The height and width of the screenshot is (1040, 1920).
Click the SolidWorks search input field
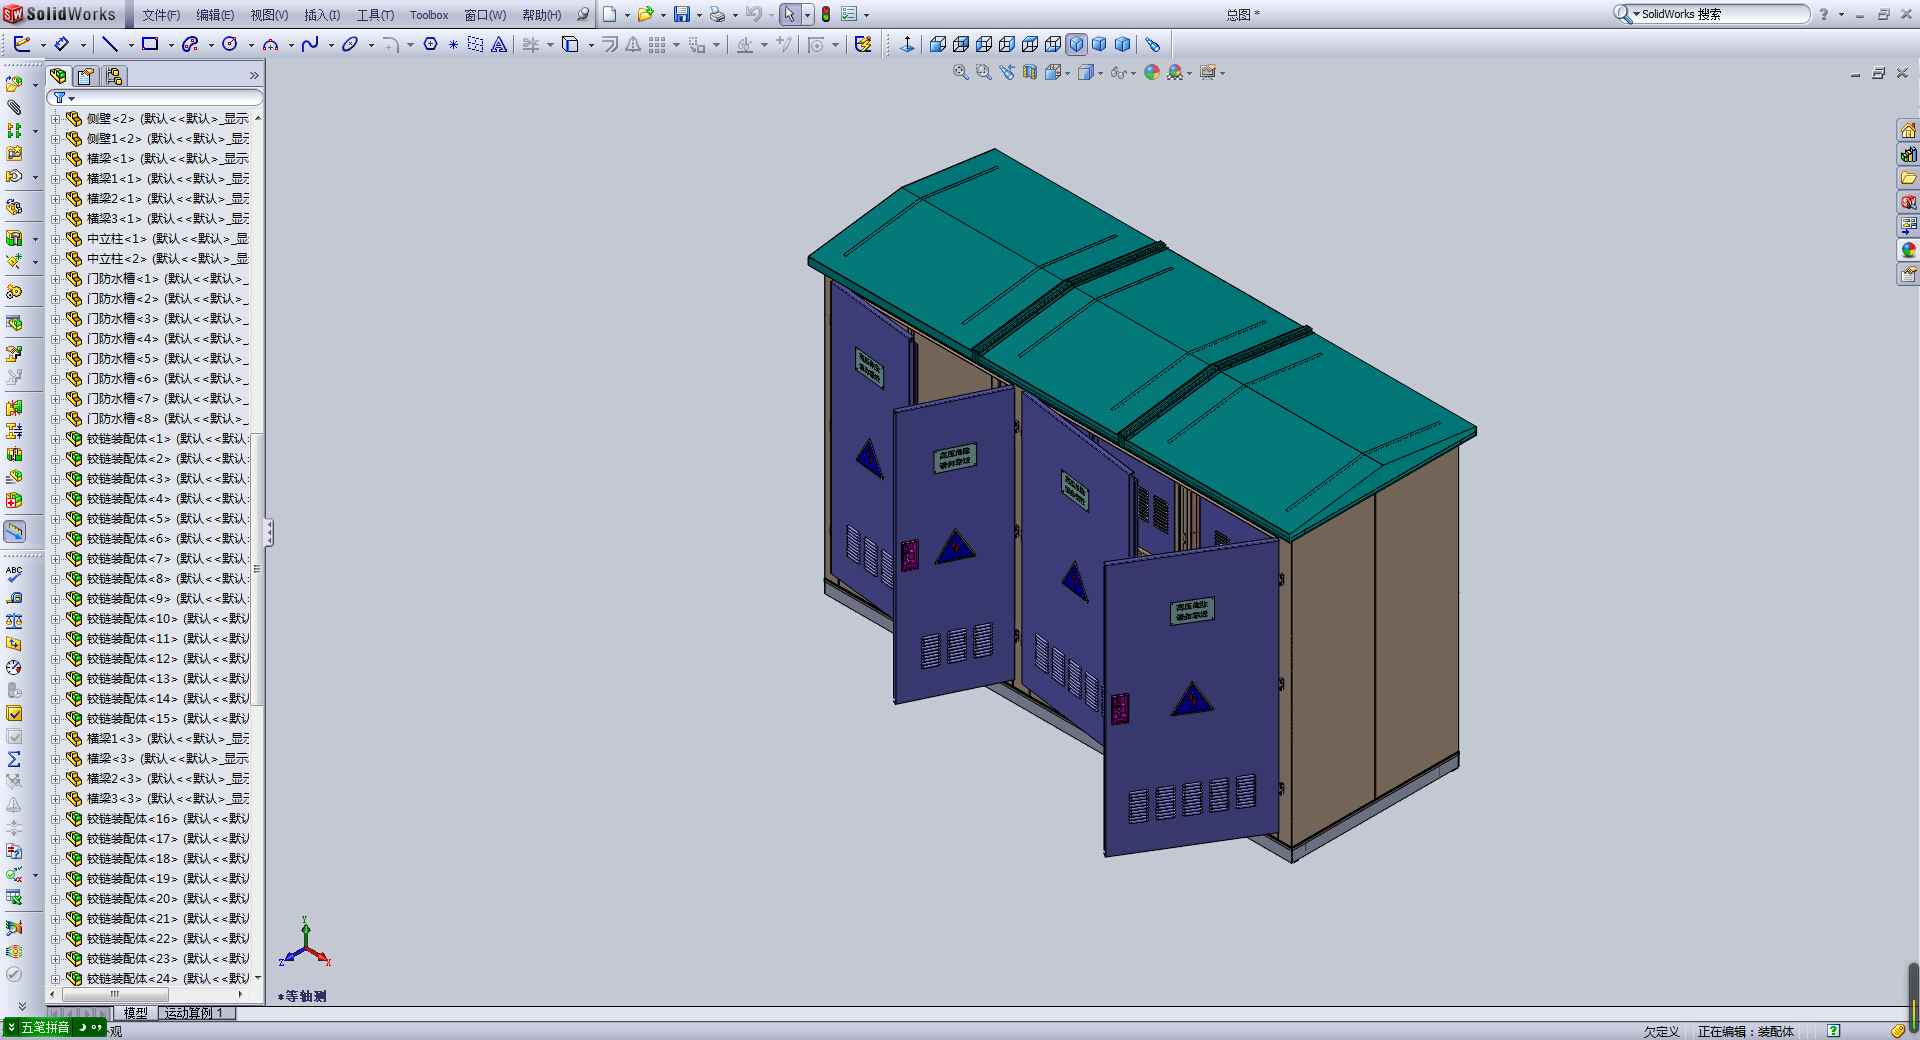(1723, 14)
